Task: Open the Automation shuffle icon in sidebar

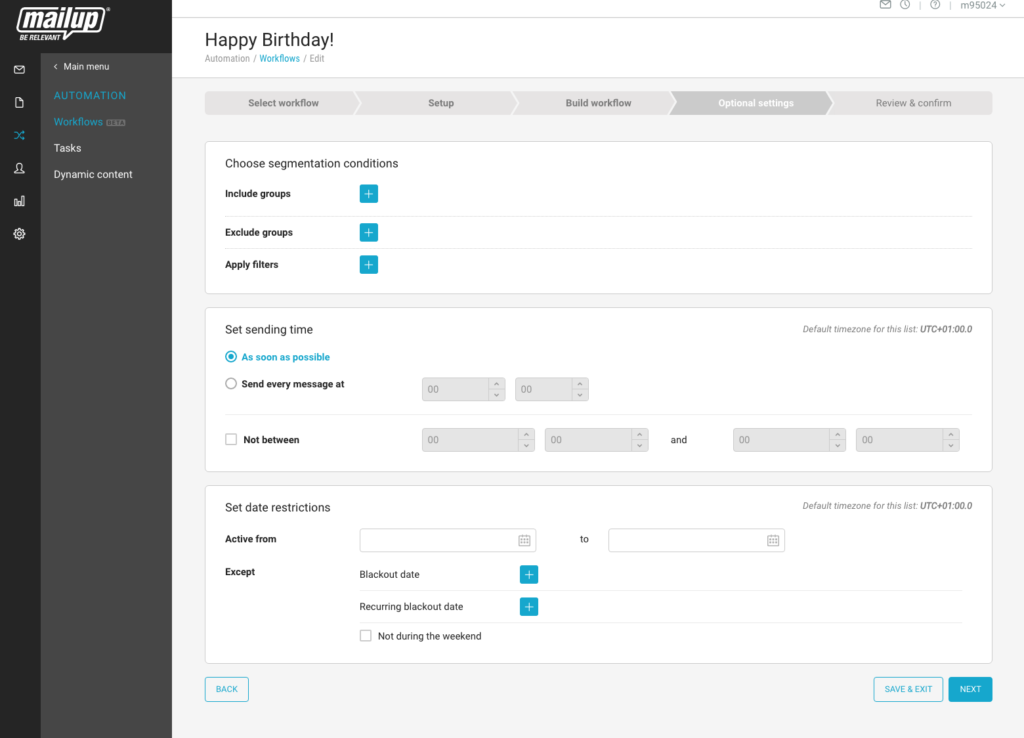Action: point(19,135)
